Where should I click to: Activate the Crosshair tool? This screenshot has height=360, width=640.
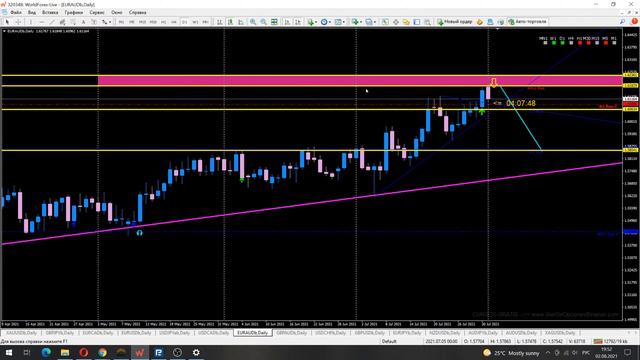pos(18,22)
